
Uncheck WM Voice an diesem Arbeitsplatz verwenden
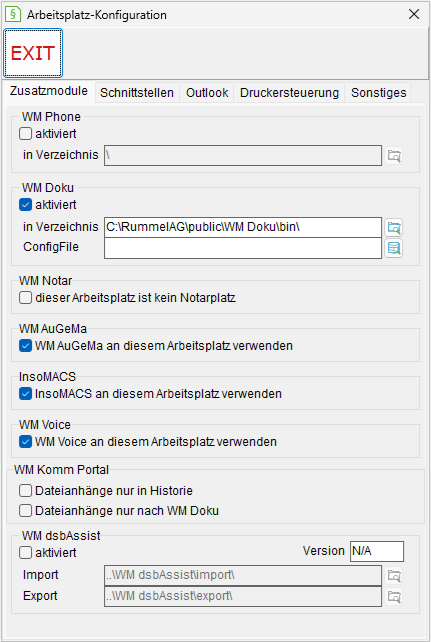[25, 442]
